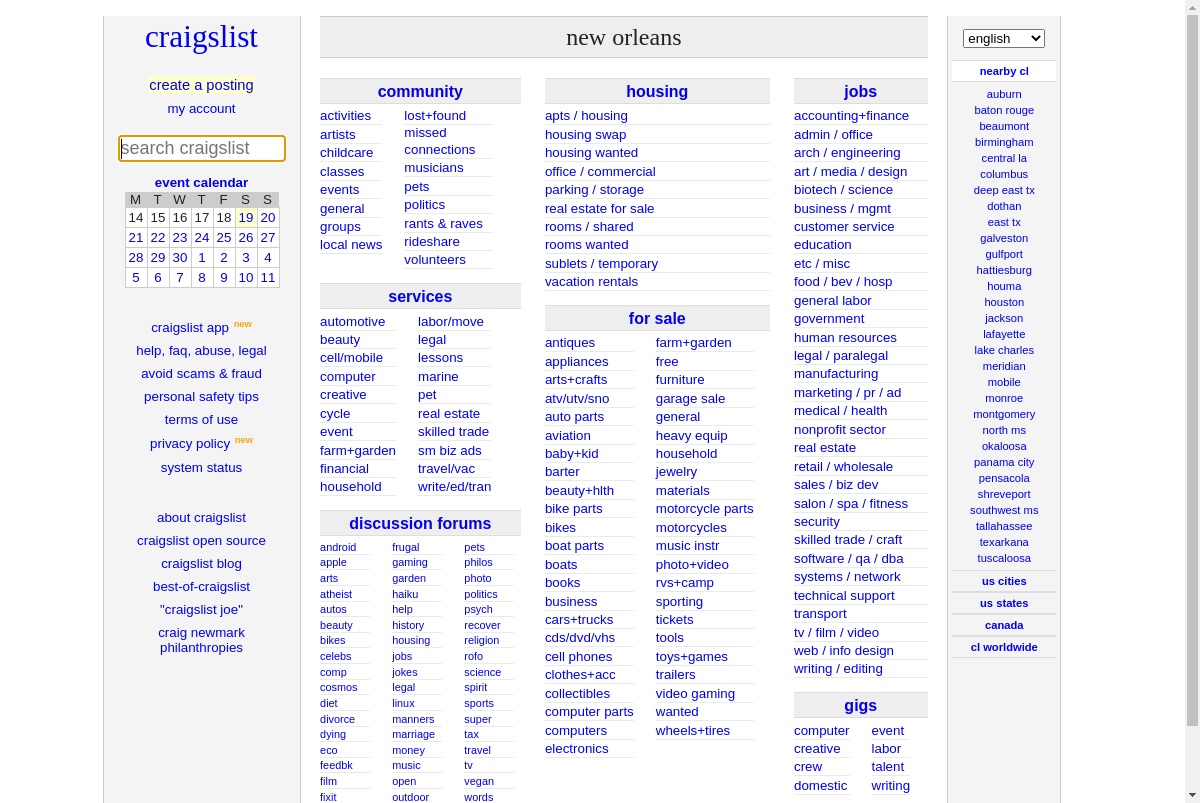Viewport: 1200px width, 803px height.
Task: Open the haiku discussion forum
Action: pyautogui.click(x=405, y=594)
